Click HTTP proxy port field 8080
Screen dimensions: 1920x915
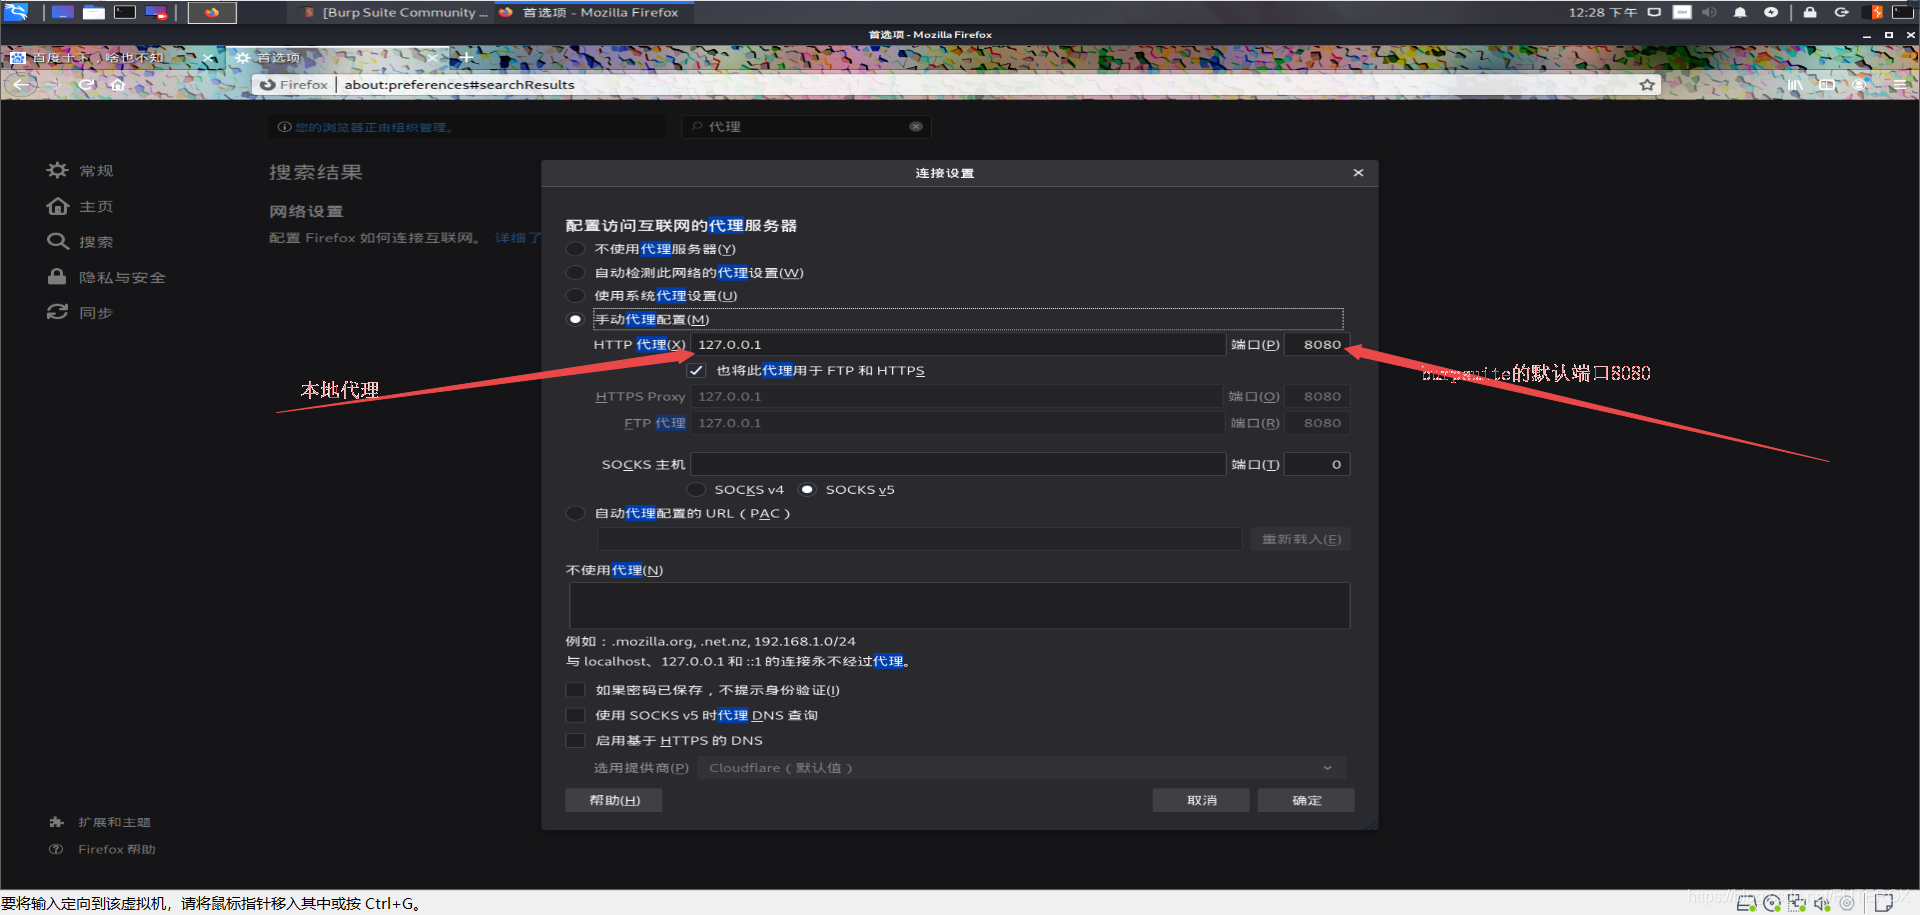pyautogui.click(x=1317, y=344)
